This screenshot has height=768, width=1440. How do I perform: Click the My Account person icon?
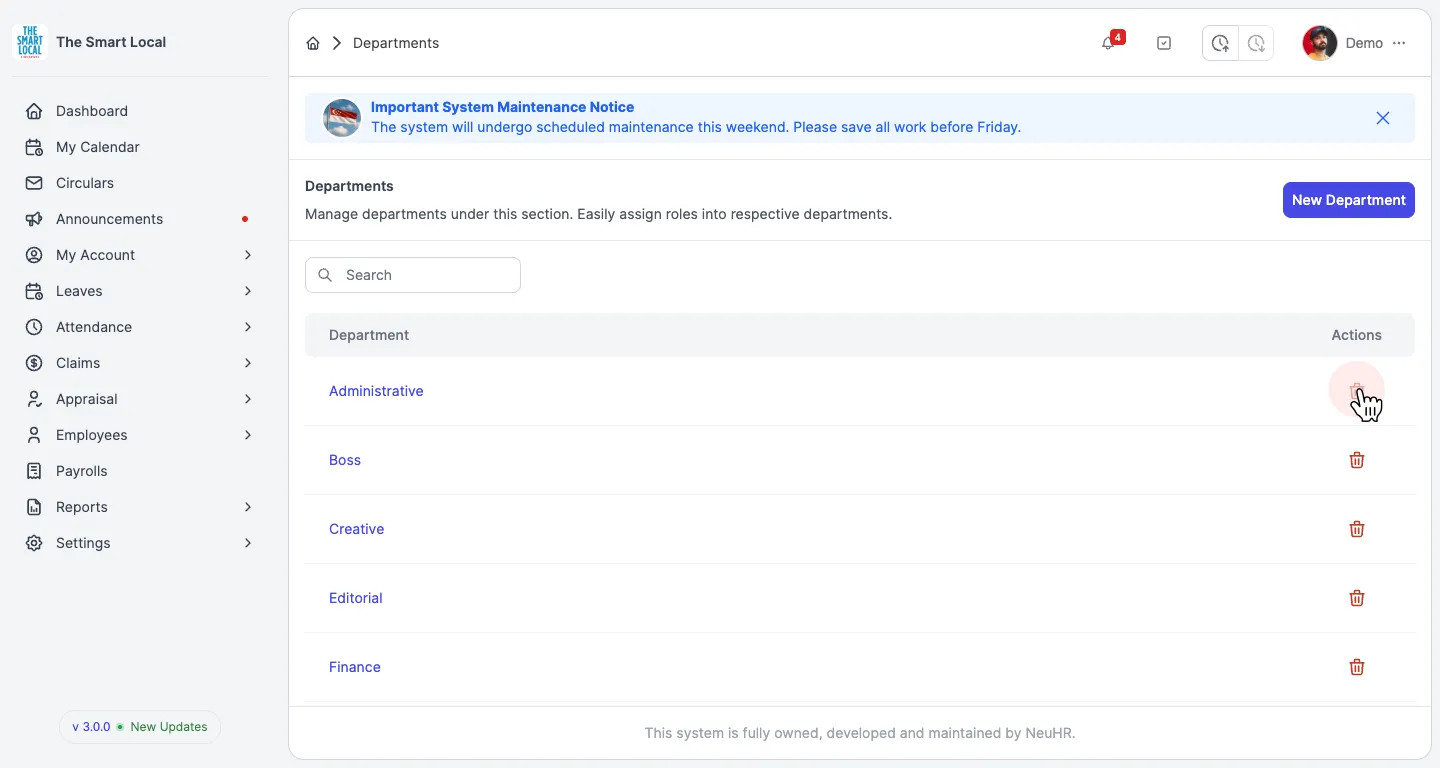point(34,255)
